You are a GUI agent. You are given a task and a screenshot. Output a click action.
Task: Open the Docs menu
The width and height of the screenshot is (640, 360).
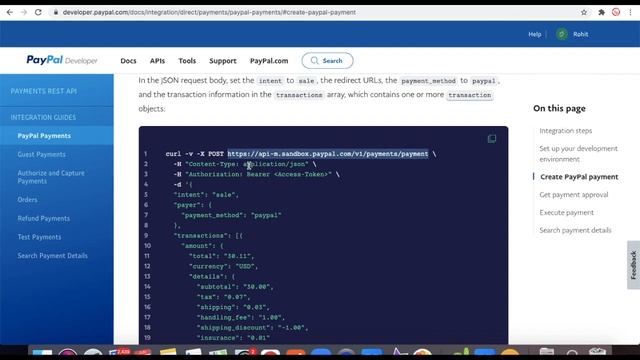[x=128, y=61]
